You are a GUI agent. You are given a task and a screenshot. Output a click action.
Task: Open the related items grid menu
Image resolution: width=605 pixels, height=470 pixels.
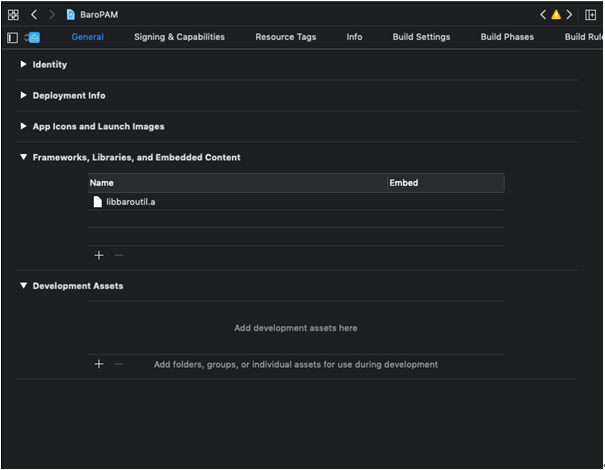click(x=13, y=15)
